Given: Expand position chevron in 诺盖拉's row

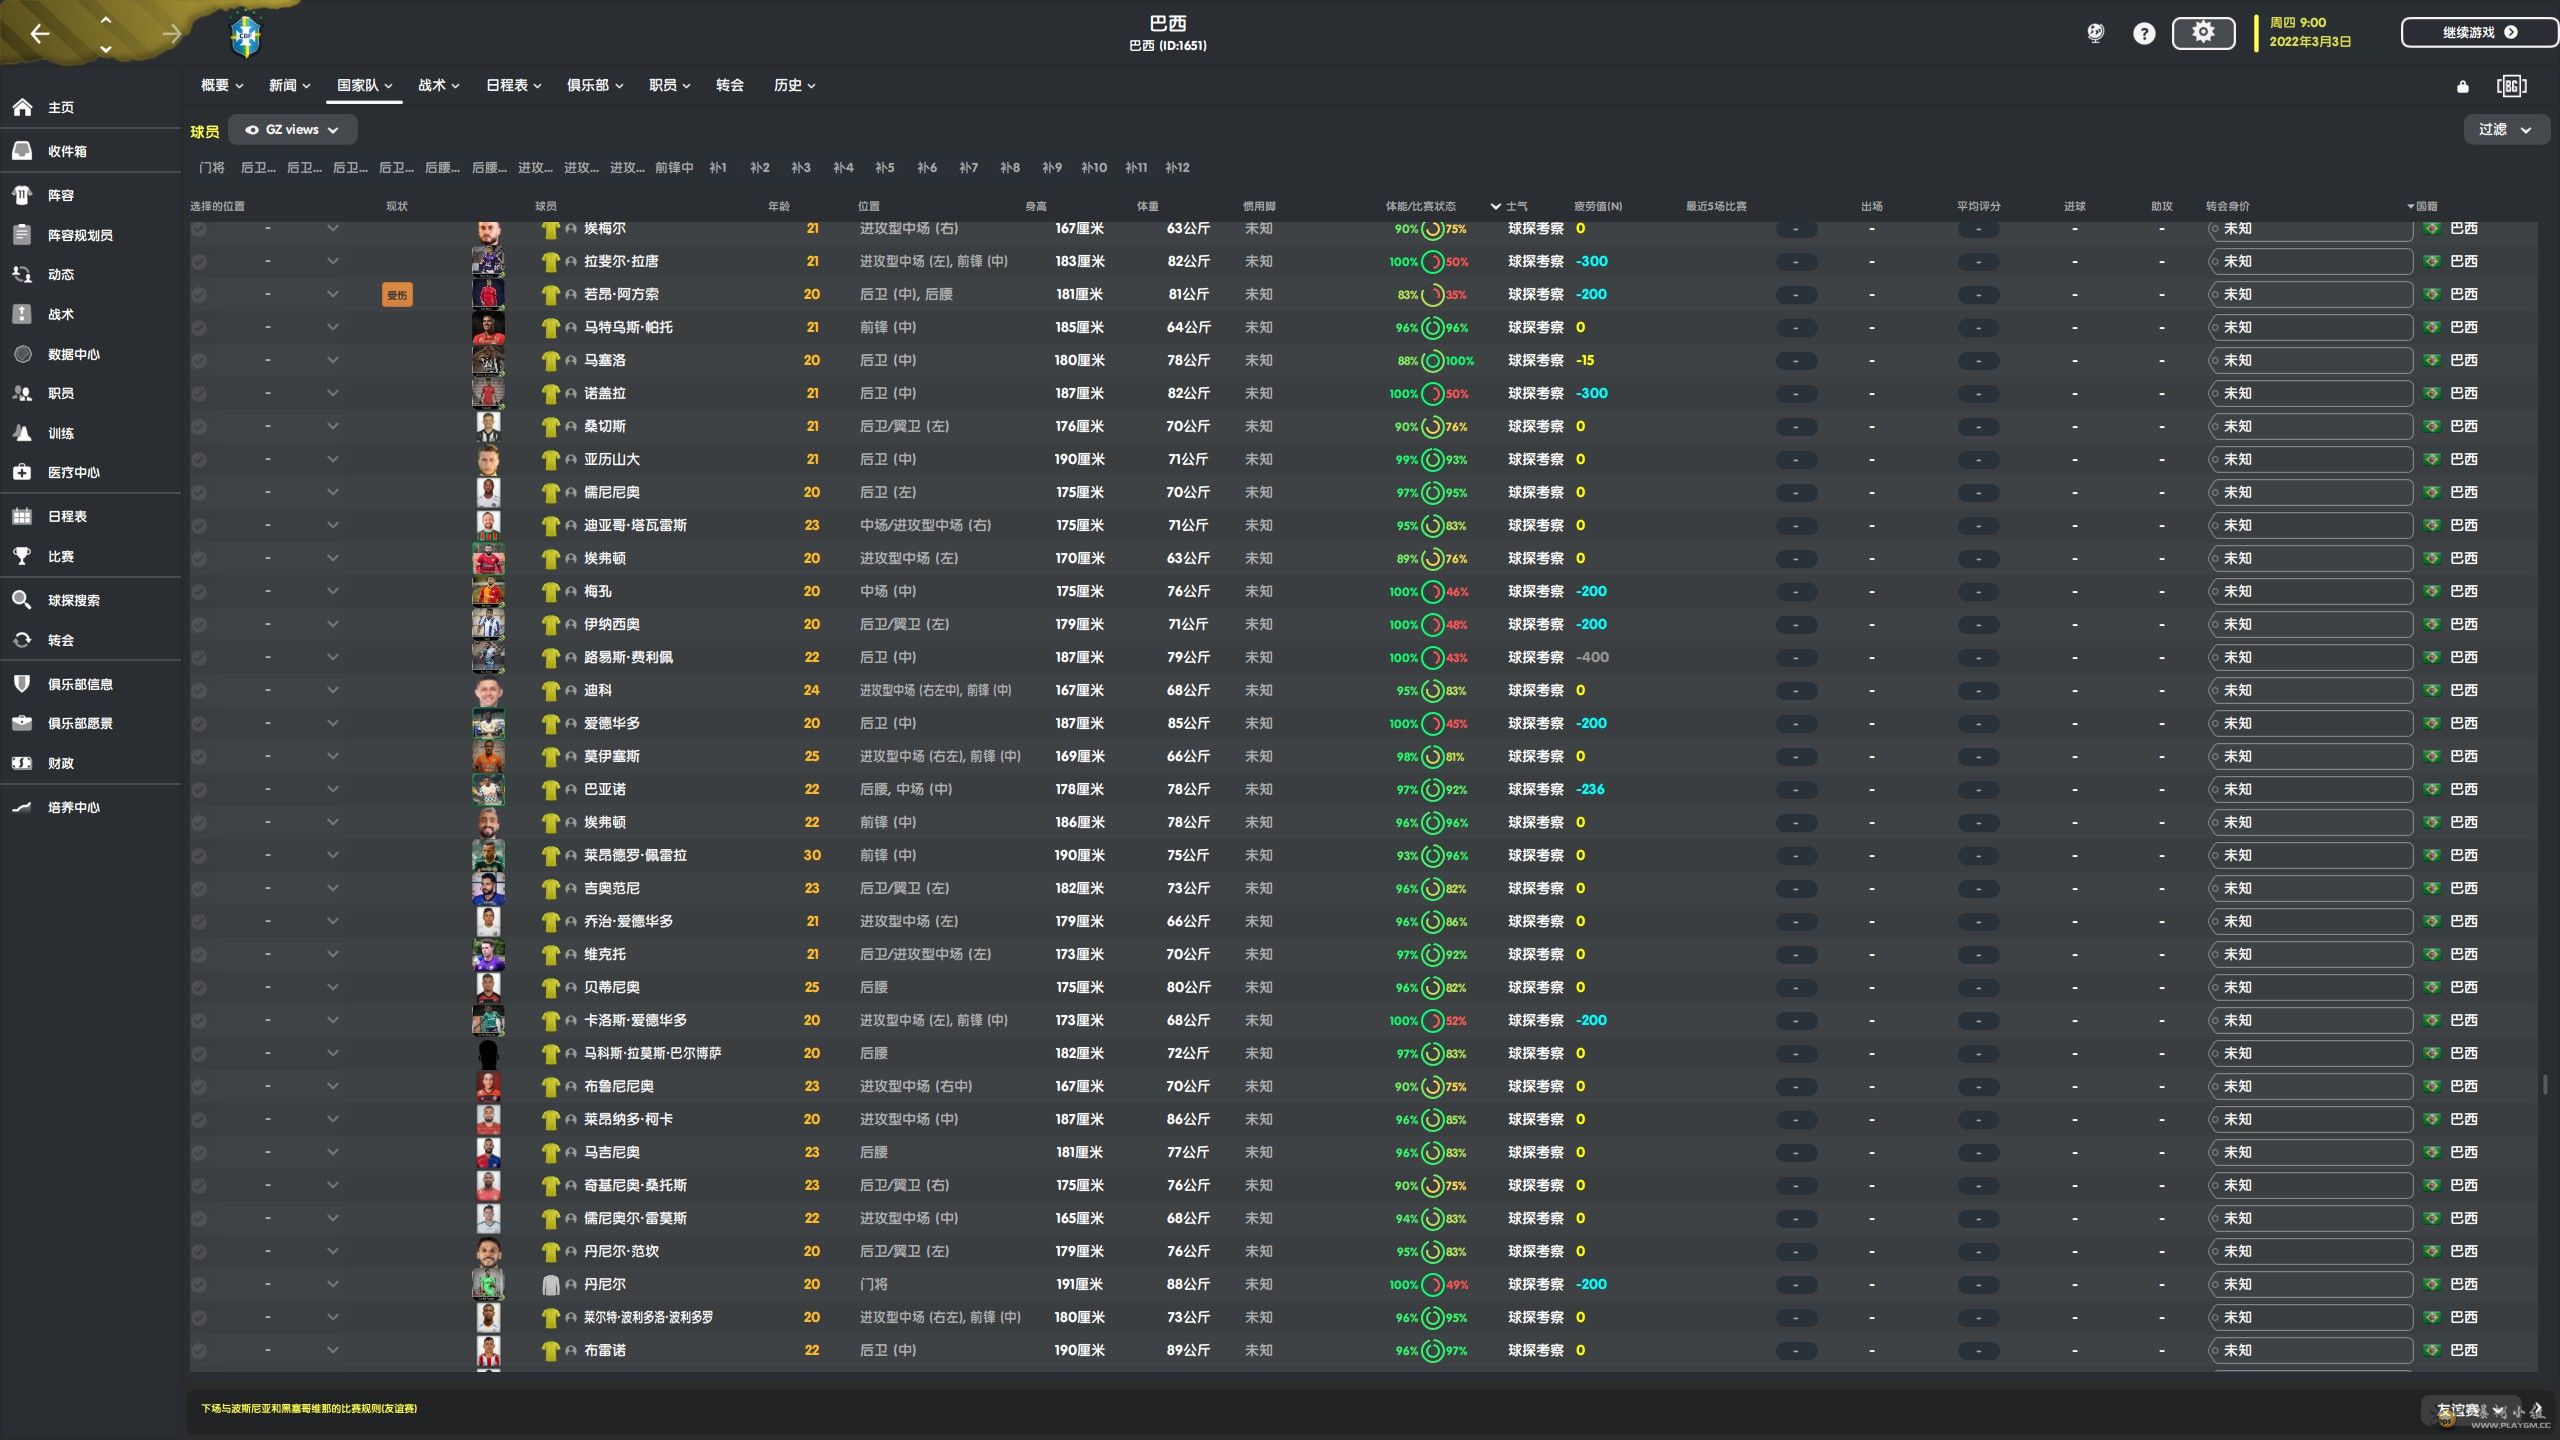Looking at the screenshot, I should (333, 394).
